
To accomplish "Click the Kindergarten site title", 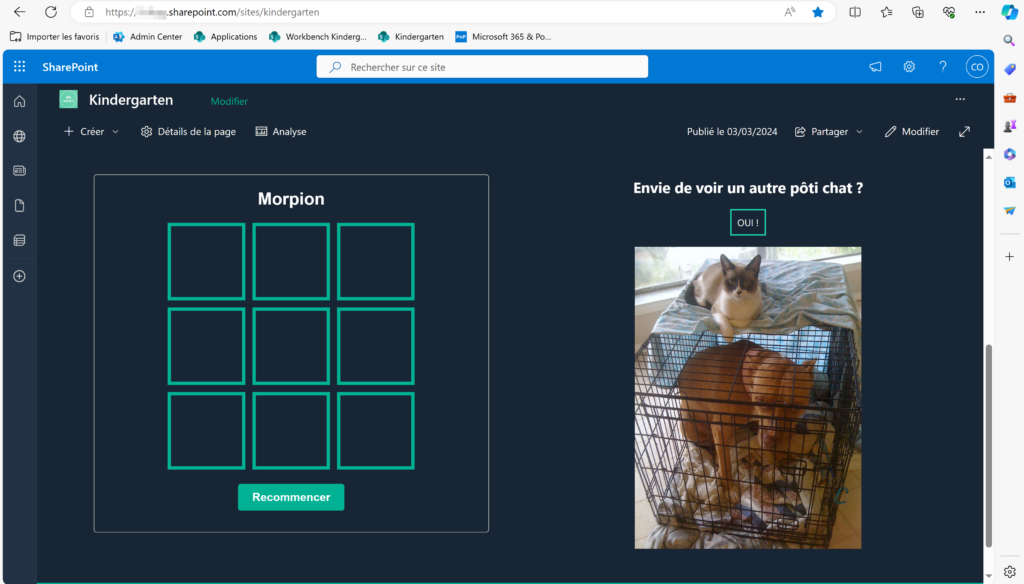I will click(131, 100).
